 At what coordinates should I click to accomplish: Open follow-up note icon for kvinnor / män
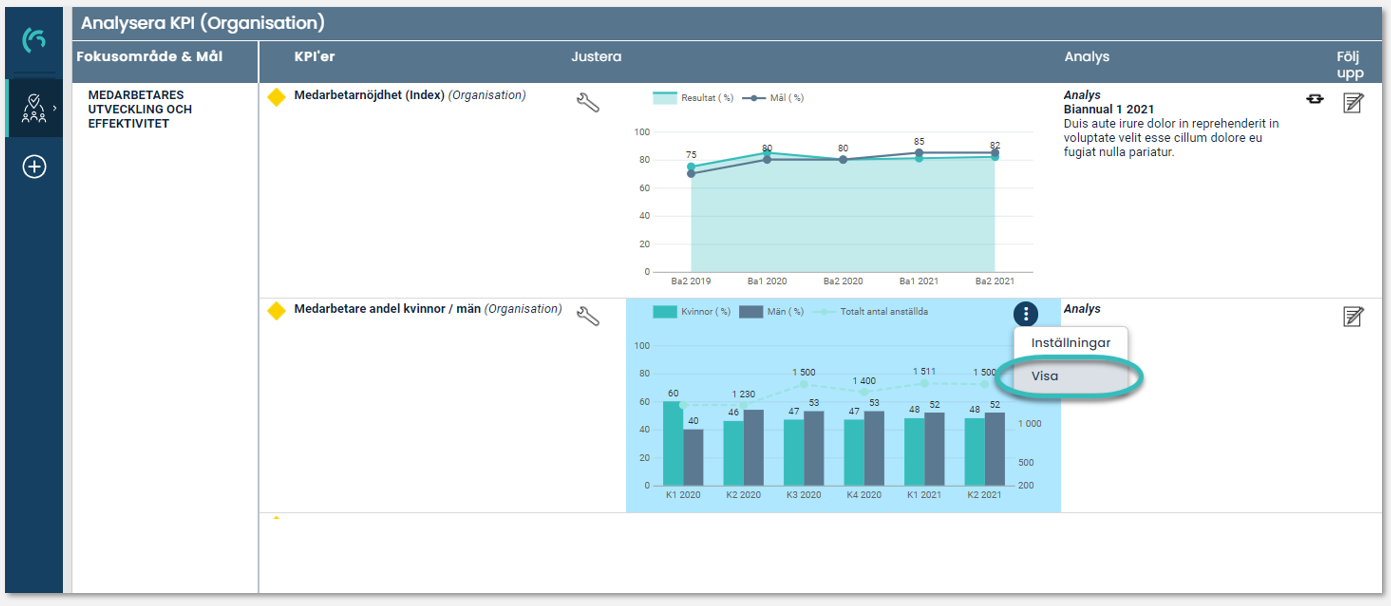1353,317
